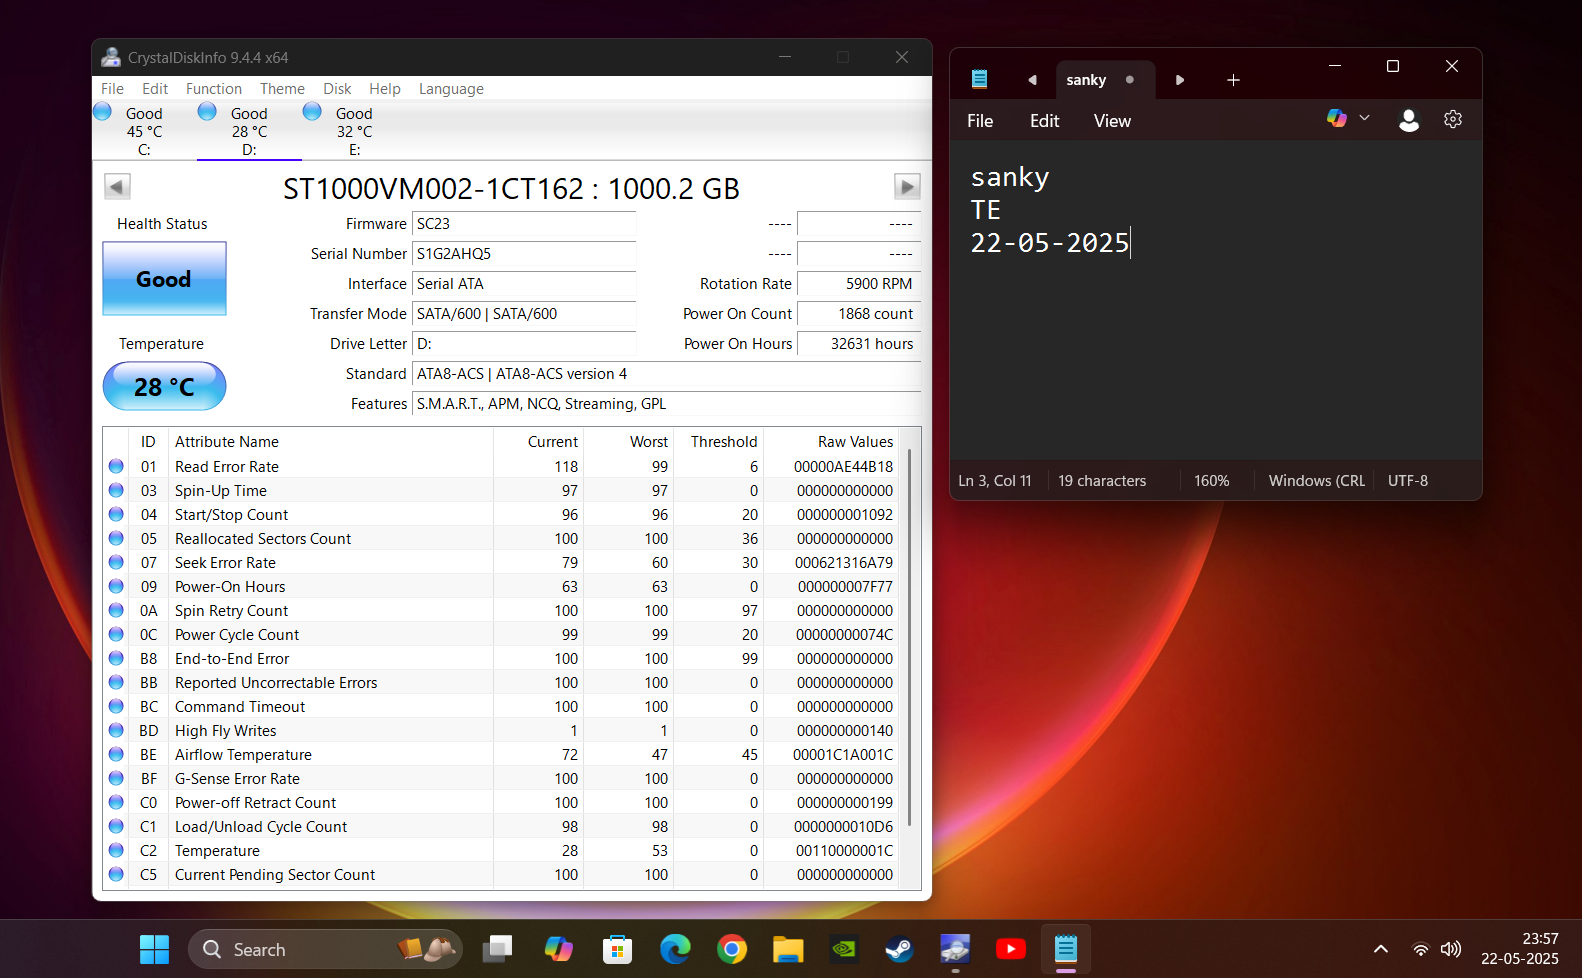This screenshot has width=1582, height=978.
Task: Open the account profile icon in Notepad
Action: pos(1408,120)
